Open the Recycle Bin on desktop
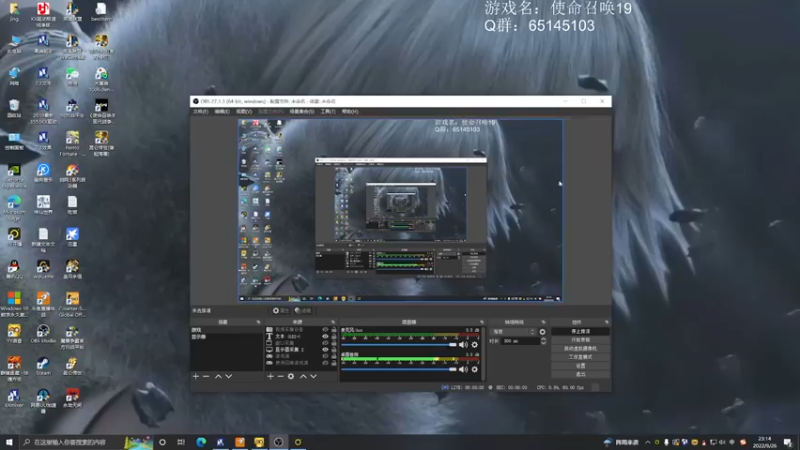The image size is (800, 450). click(x=14, y=108)
